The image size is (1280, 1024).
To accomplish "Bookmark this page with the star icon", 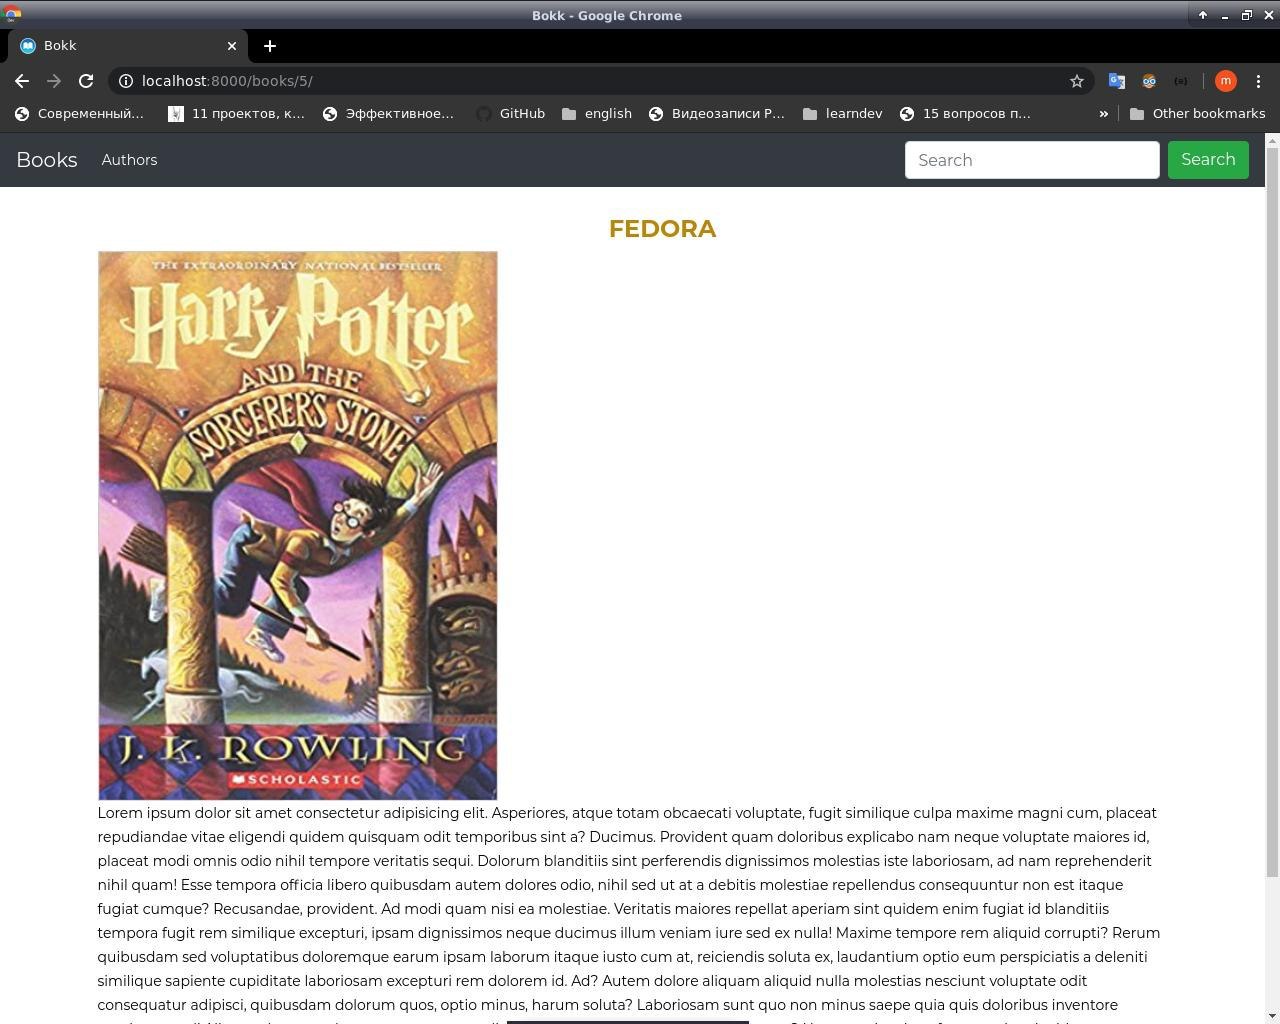I will point(1077,81).
